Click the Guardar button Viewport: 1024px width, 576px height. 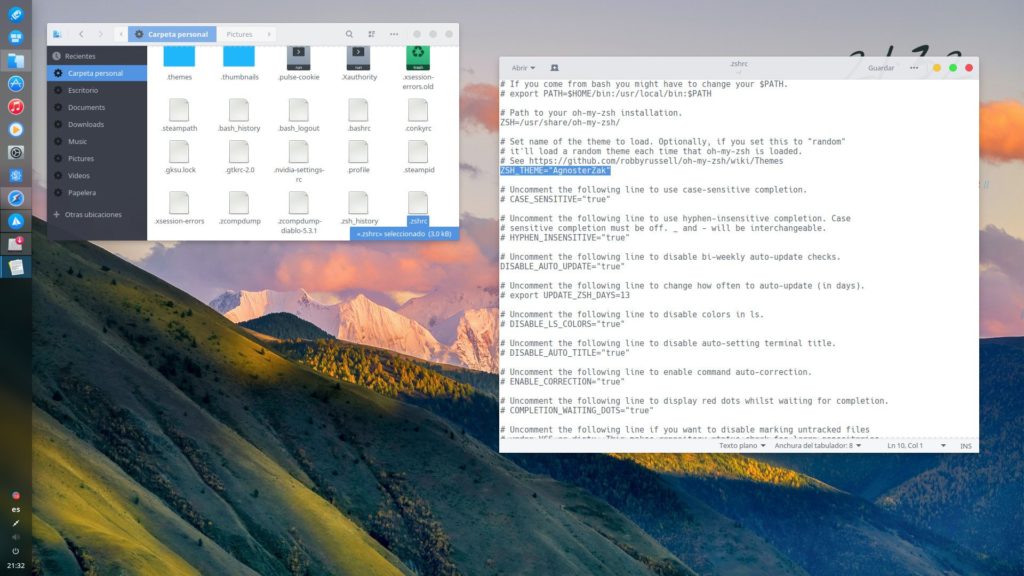(x=881, y=68)
